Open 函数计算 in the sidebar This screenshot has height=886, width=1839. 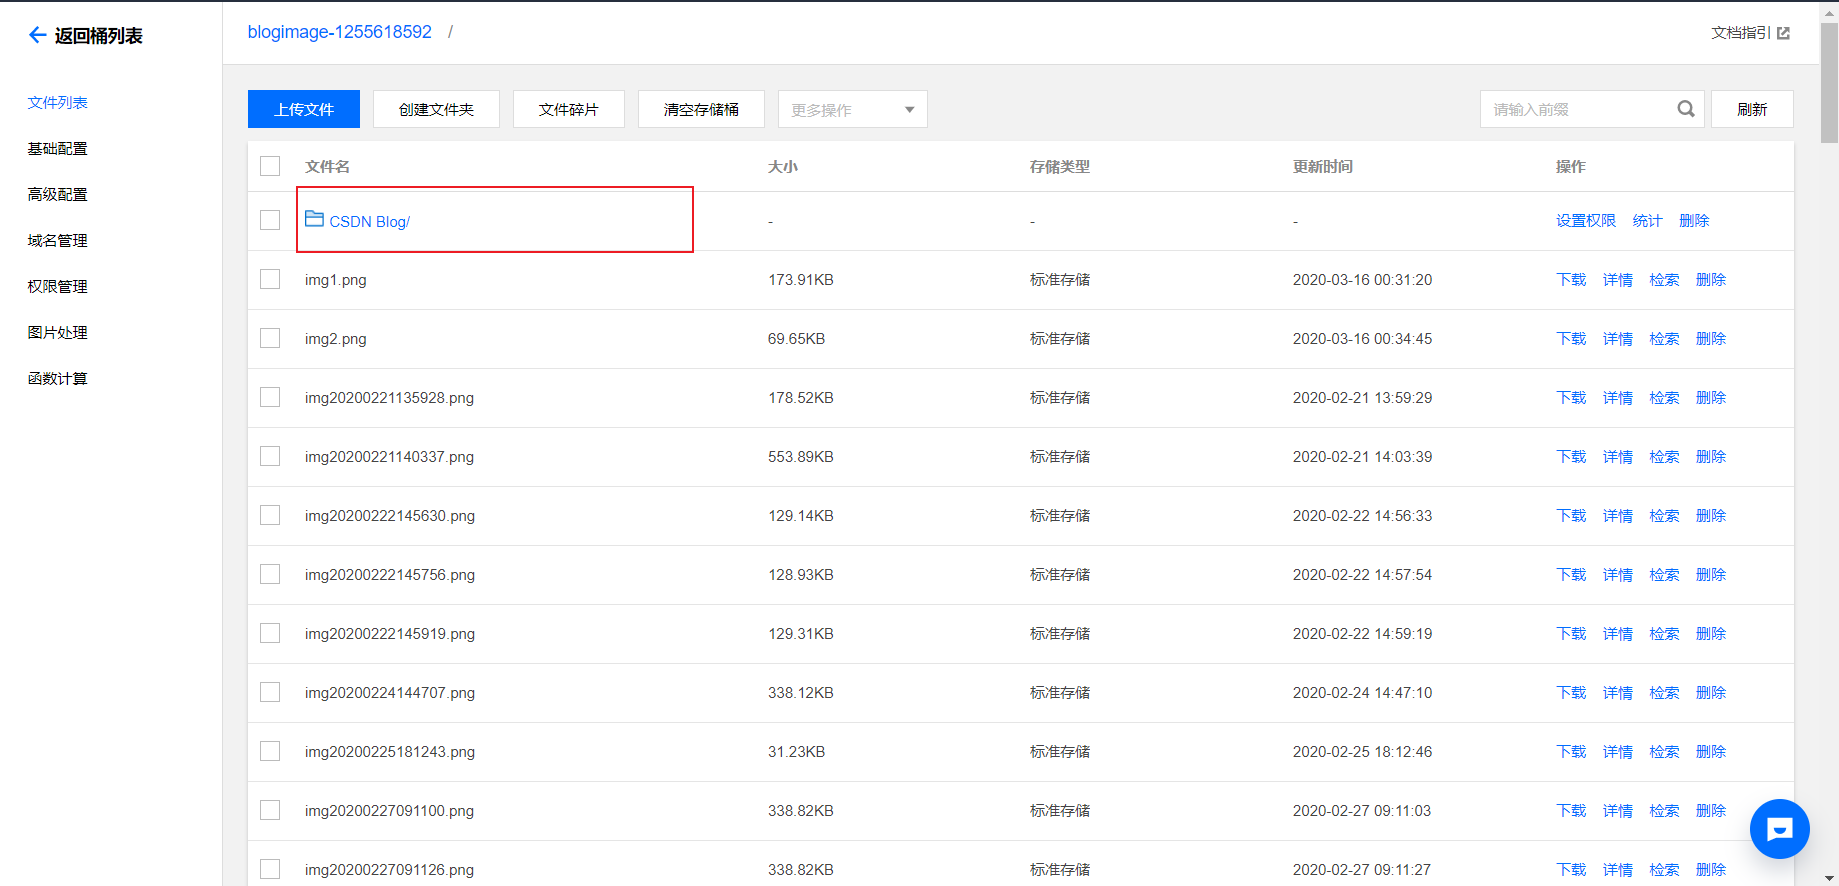tap(57, 378)
